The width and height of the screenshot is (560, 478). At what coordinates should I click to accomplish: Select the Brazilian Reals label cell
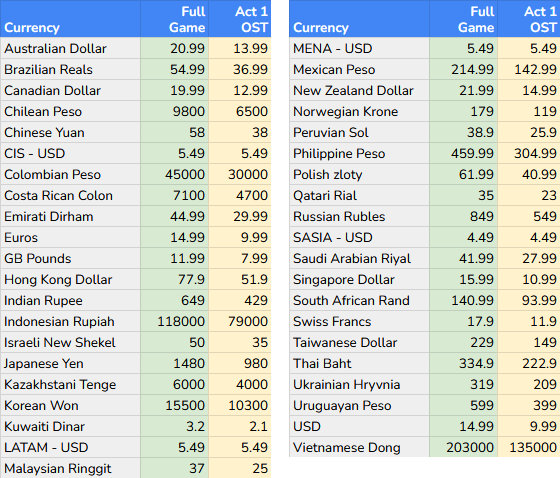coord(70,69)
